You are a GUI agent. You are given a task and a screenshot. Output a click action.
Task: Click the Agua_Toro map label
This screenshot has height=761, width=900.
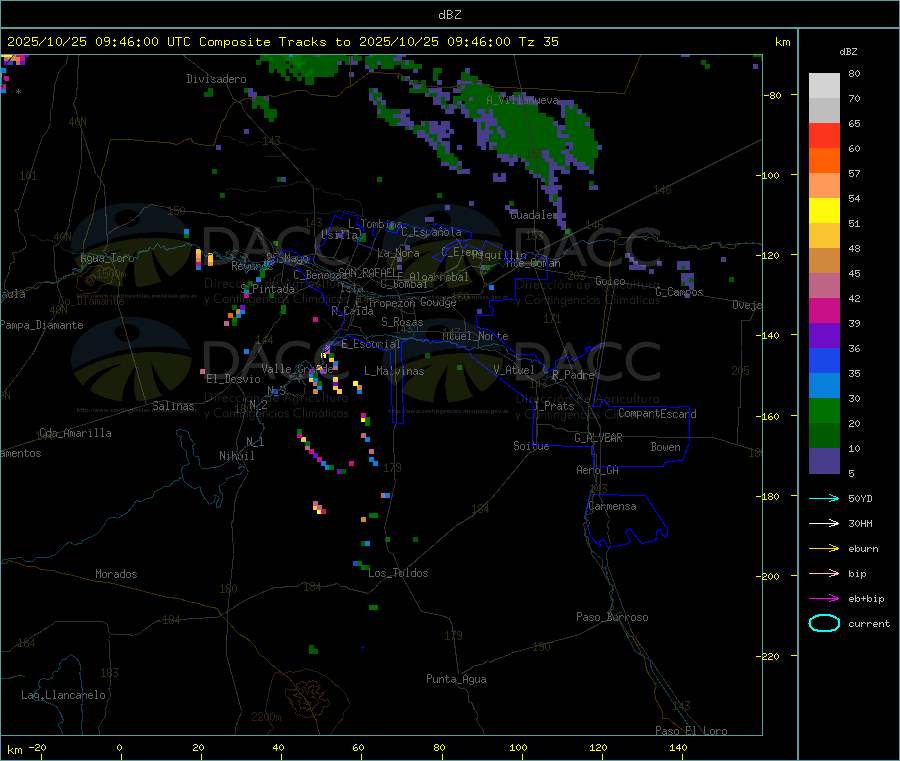[x=107, y=258]
